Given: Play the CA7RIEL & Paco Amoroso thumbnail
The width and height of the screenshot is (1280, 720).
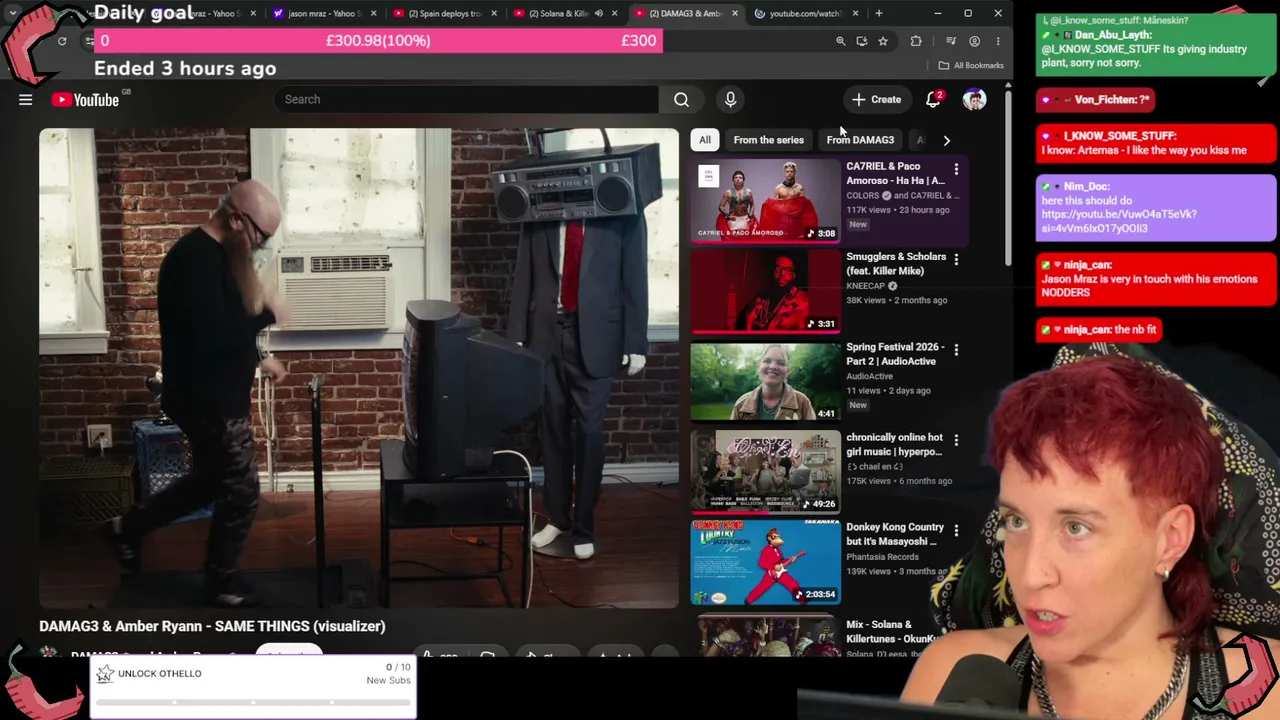Looking at the screenshot, I should pyautogui.click(x=766, y=201).
